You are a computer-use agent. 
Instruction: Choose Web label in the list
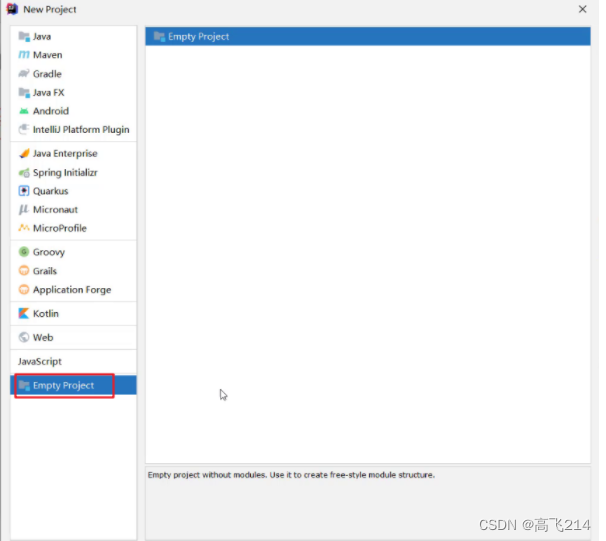tap(43, 337)
